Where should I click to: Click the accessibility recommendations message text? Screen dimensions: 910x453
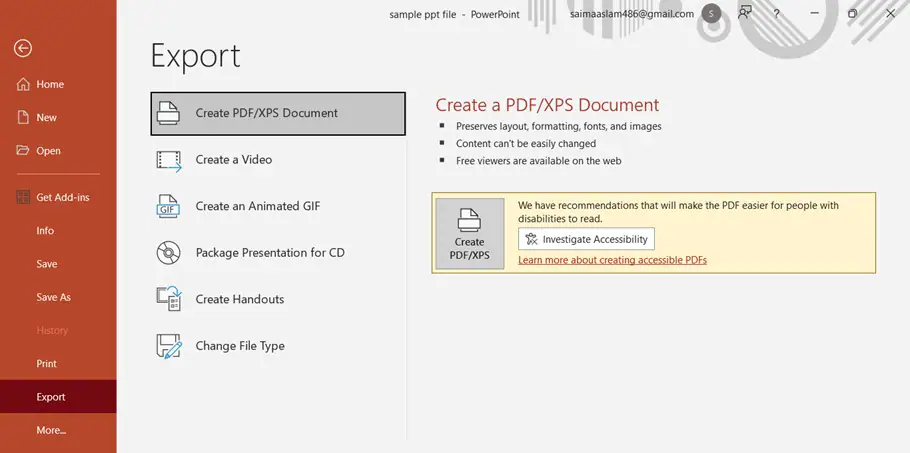[x=678, y=212]
